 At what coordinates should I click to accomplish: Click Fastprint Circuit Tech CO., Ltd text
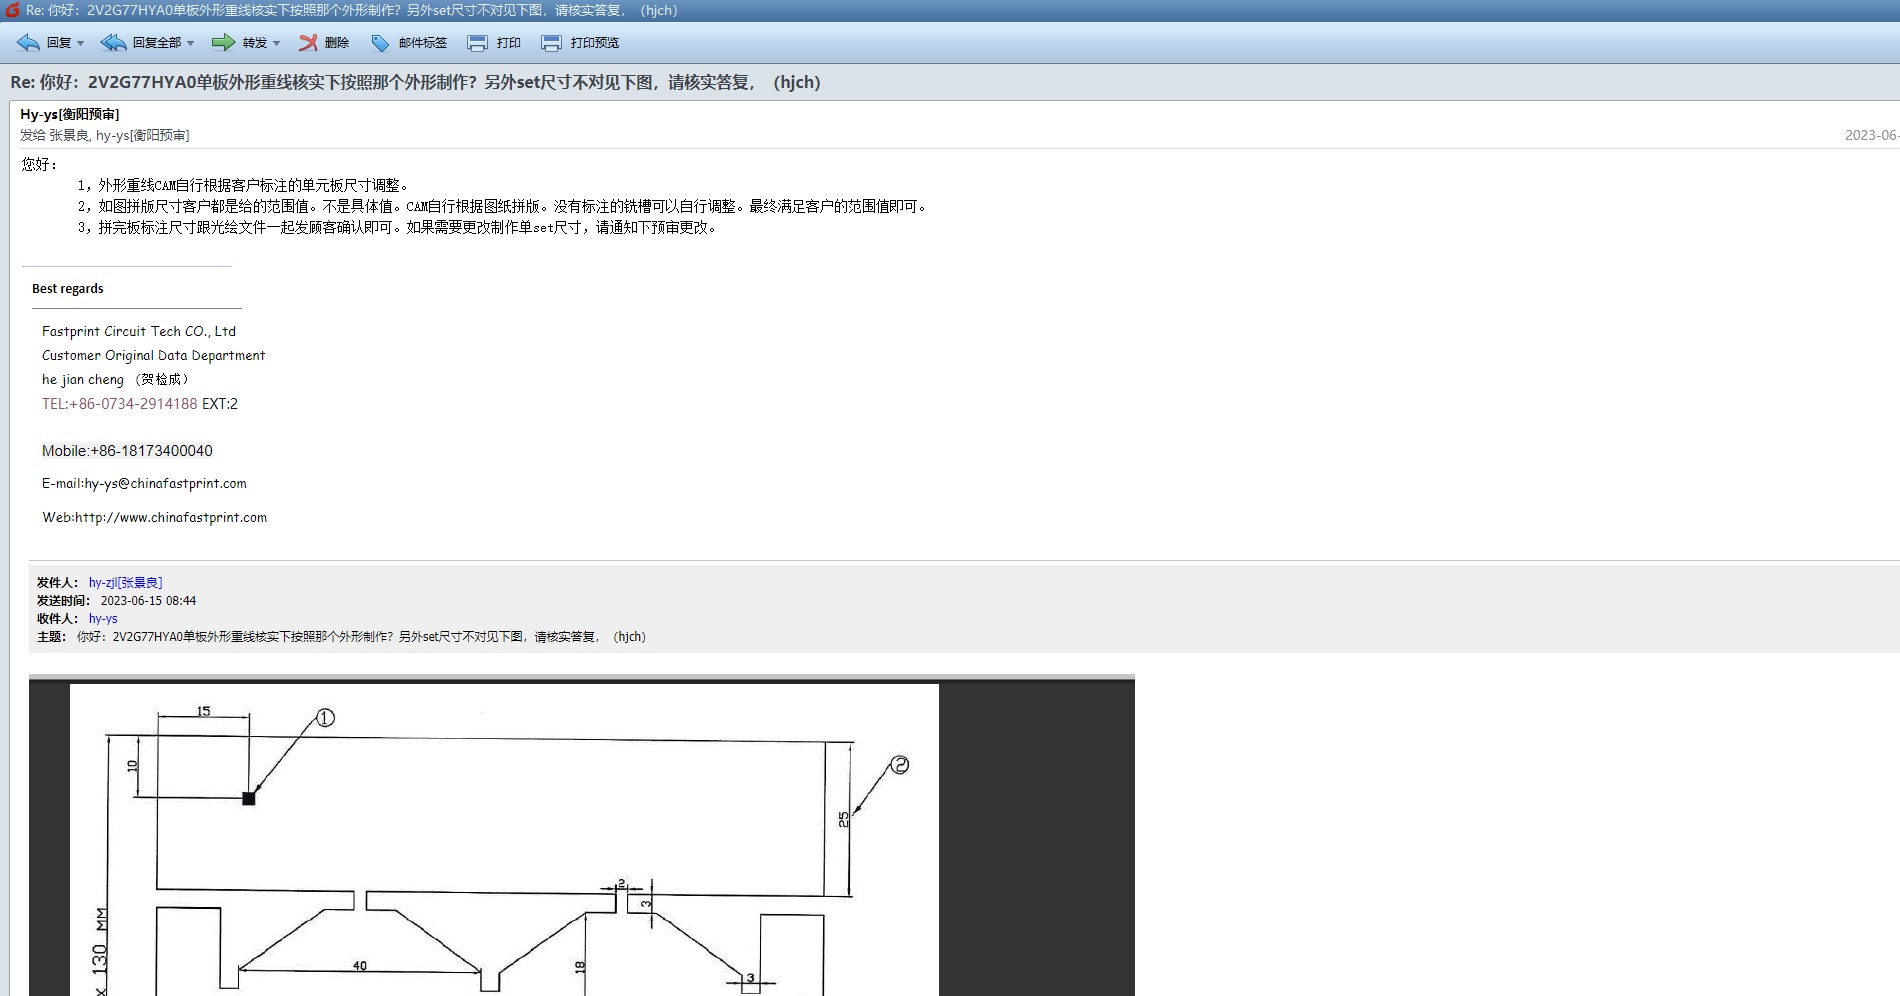pyautogui.click(x=139, y=331)
